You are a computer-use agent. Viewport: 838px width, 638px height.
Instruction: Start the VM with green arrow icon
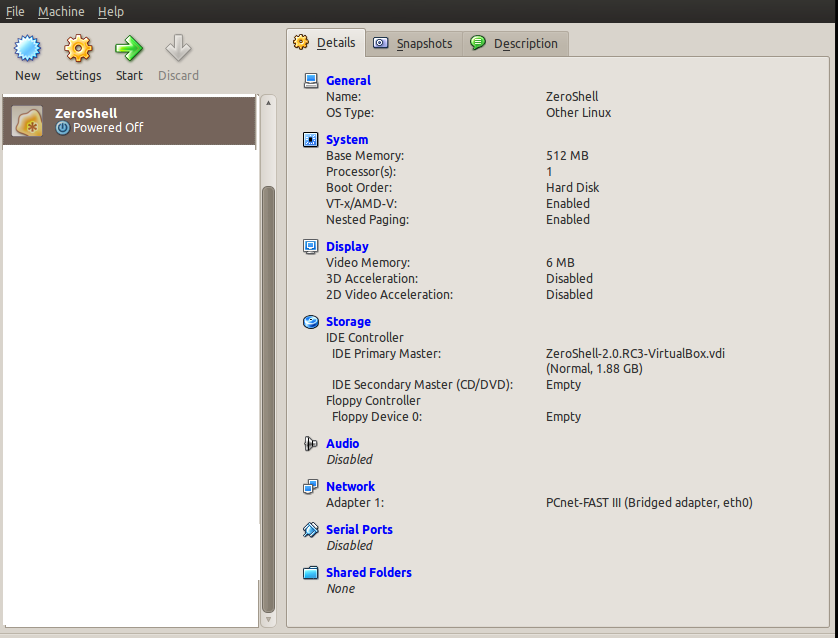tap(129, 49)
